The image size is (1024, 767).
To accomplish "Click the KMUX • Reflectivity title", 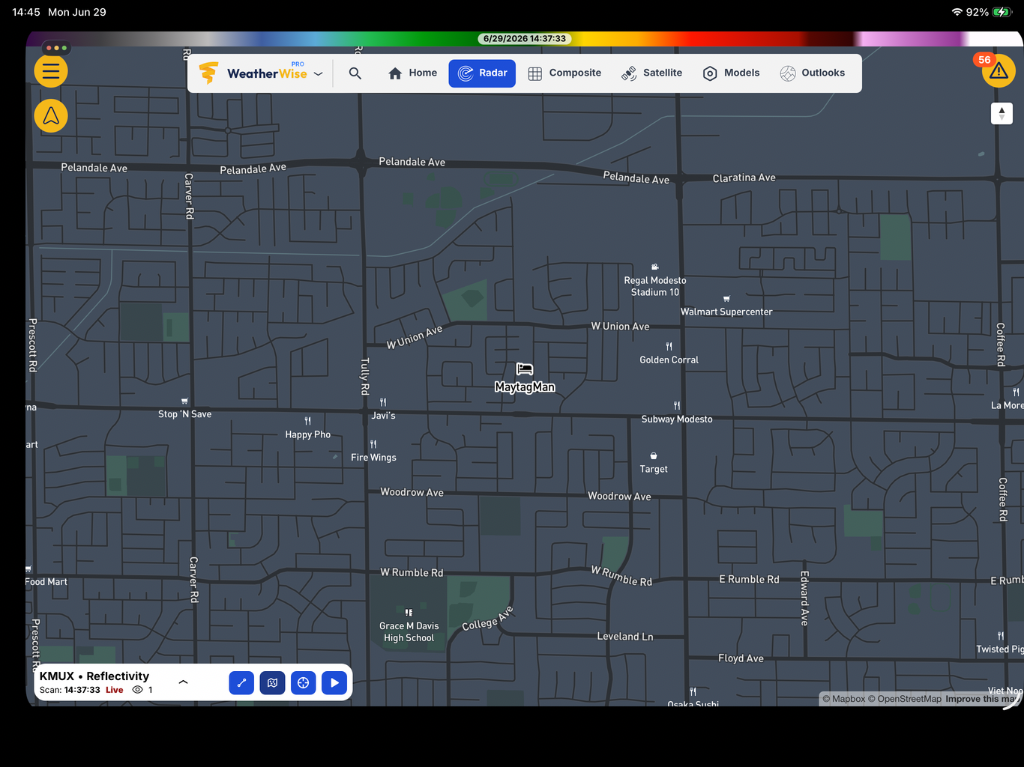I will 94,676.
